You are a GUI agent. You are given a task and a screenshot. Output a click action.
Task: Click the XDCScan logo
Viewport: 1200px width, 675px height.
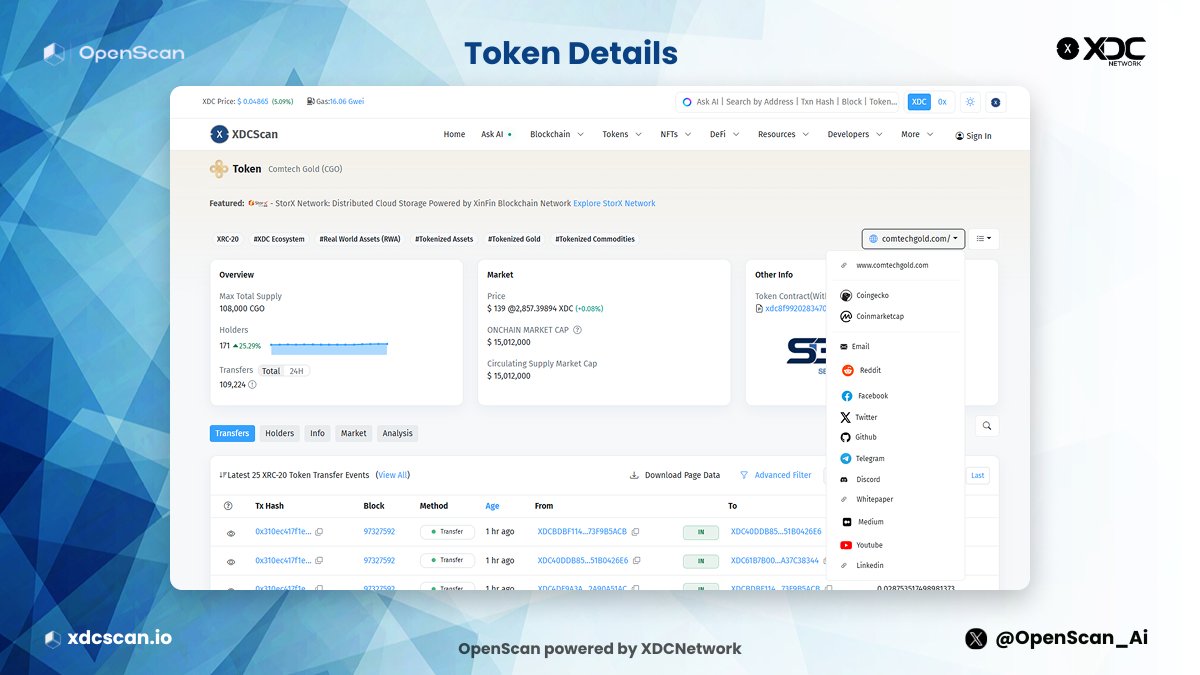click(244, 134)
